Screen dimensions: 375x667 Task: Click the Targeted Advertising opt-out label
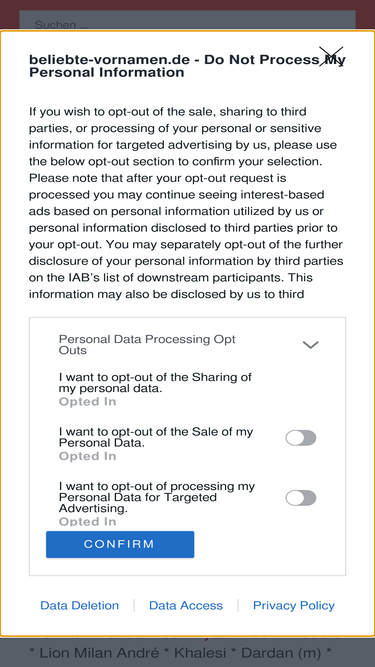[157, 497]
